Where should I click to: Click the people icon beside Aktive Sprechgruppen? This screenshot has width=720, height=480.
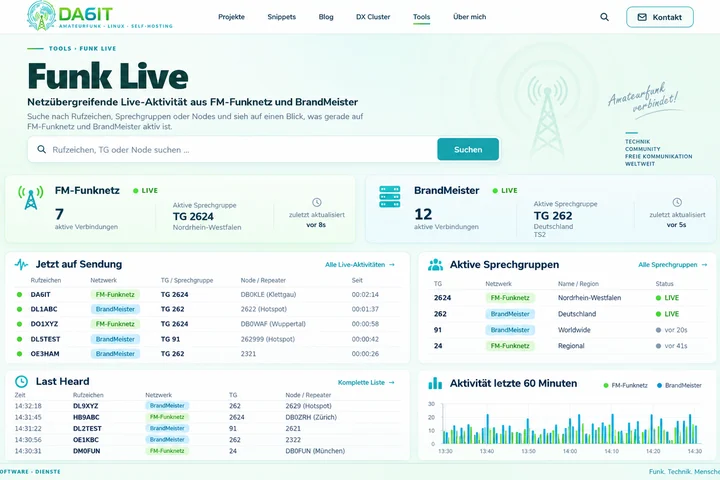coord(435,265)
